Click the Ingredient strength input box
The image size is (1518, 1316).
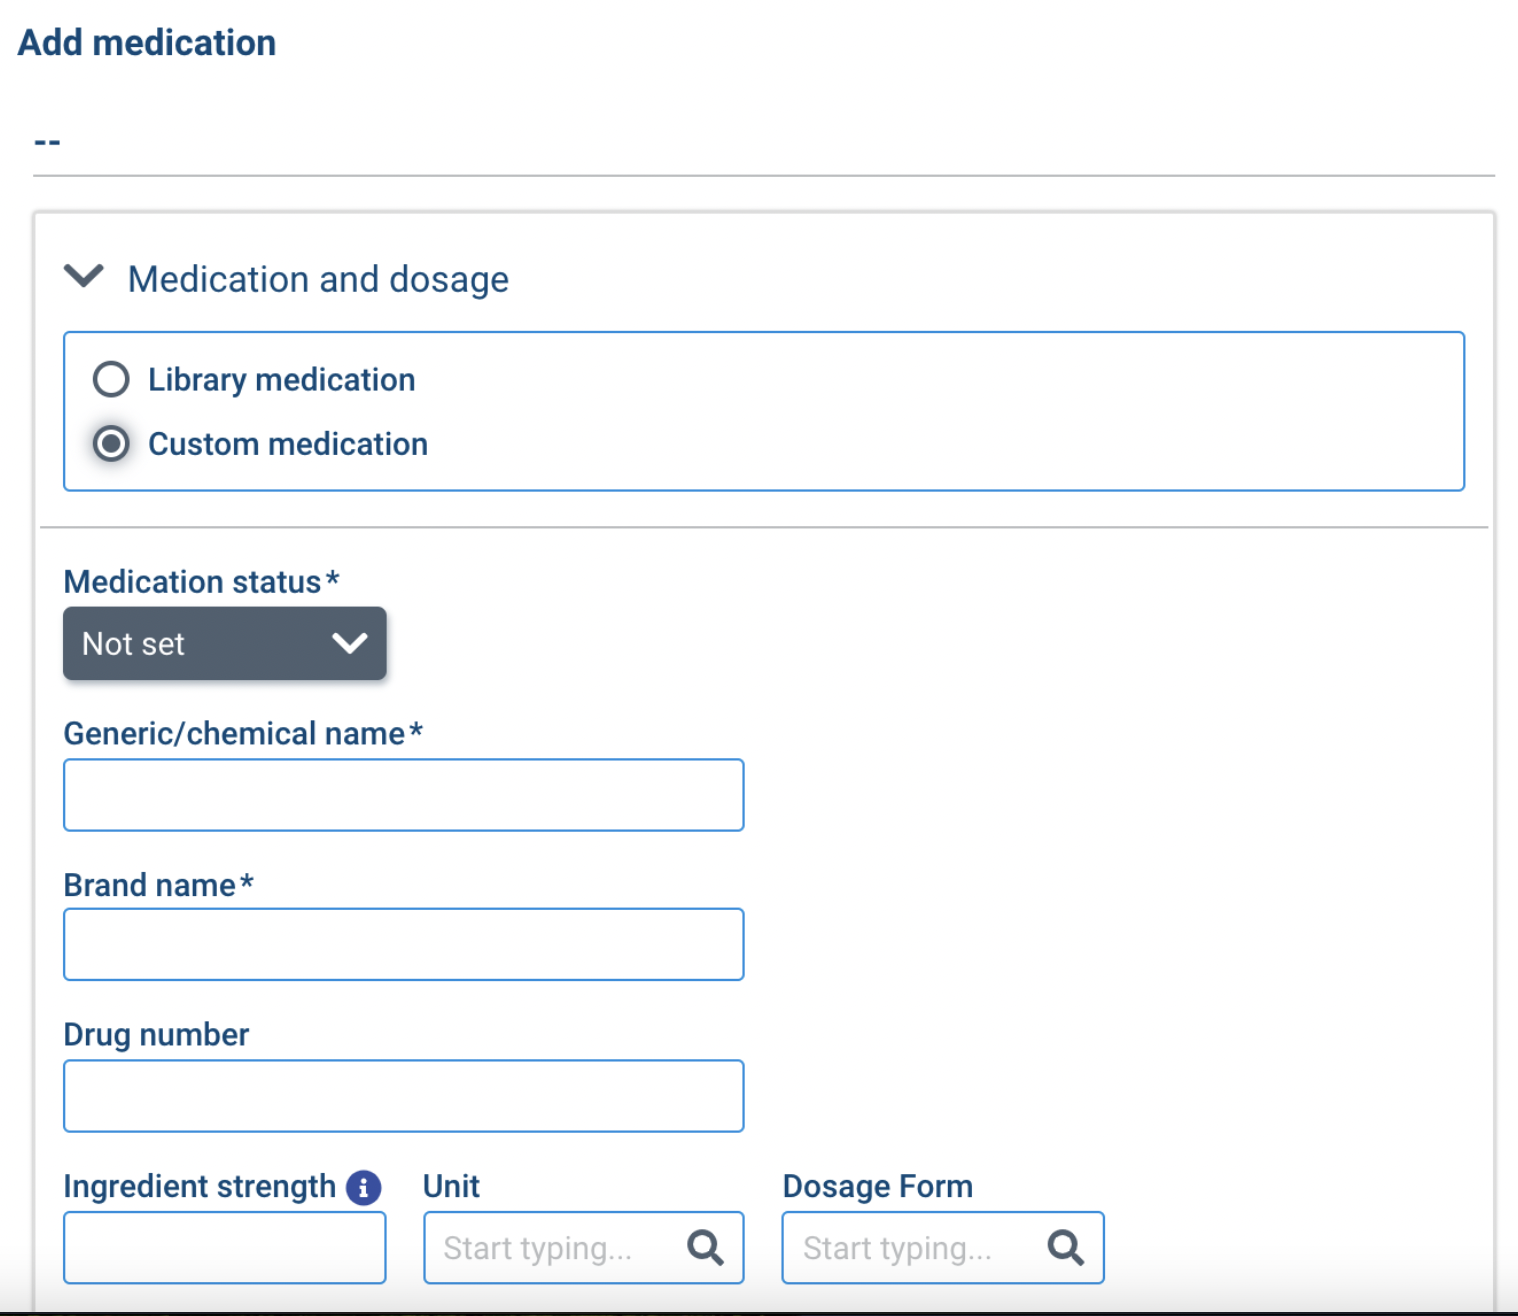click(224, 1247)
